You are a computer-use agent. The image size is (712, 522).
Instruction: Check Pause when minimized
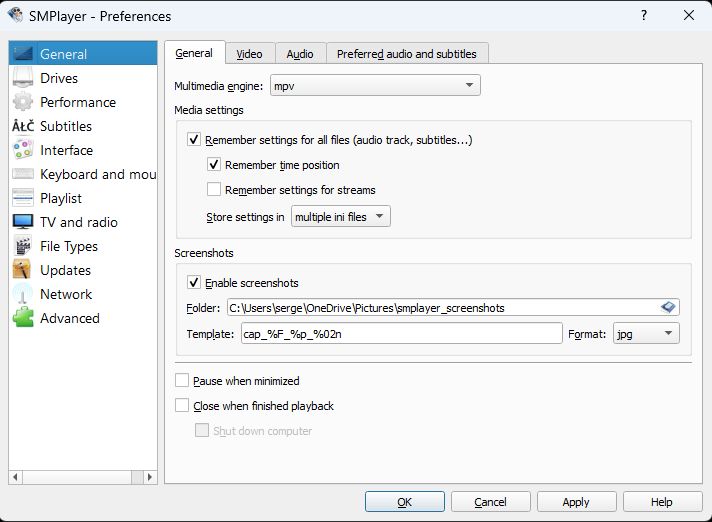[182, 380]
